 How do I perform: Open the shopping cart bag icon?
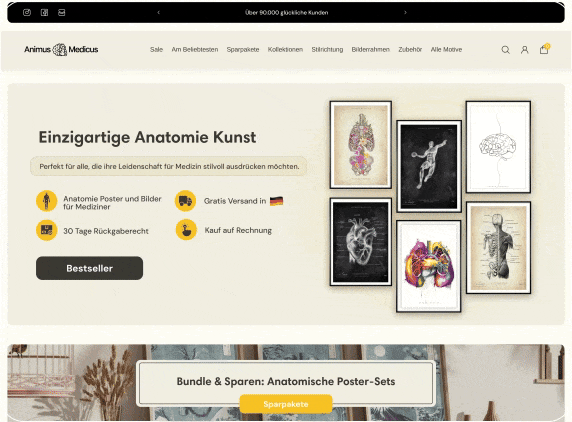click(544, 49)
